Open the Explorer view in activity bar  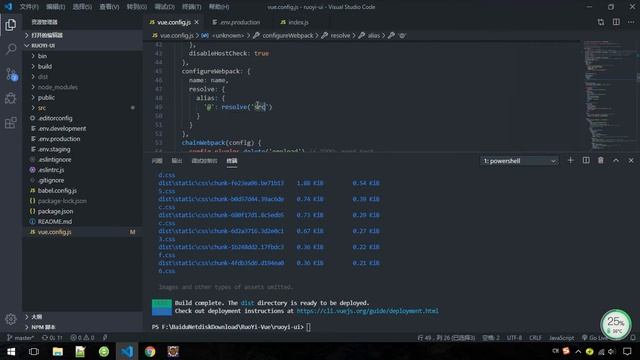[11, 25]
